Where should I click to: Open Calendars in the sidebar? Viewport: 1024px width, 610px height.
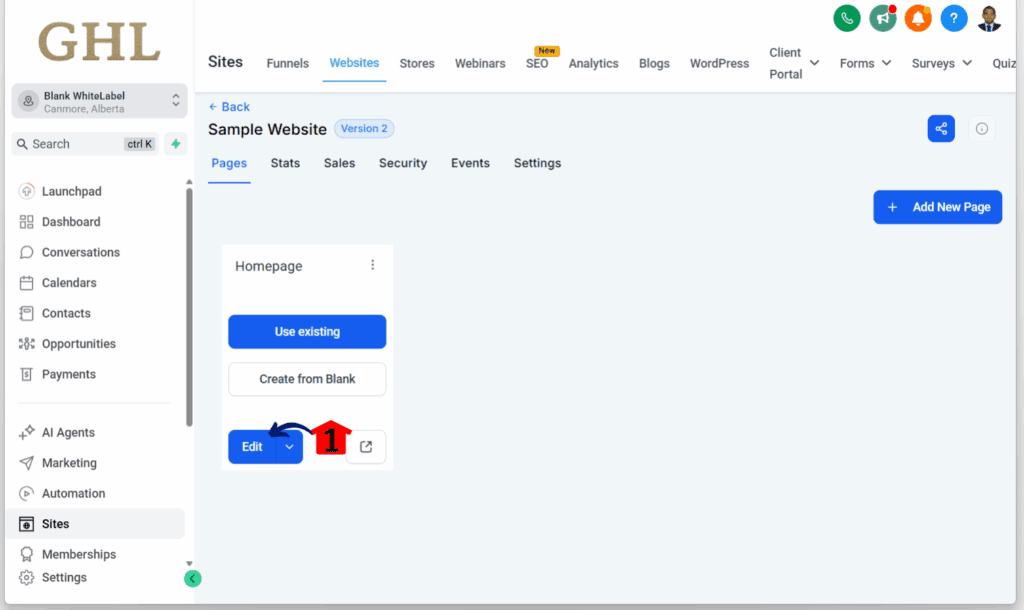(69, 283)
